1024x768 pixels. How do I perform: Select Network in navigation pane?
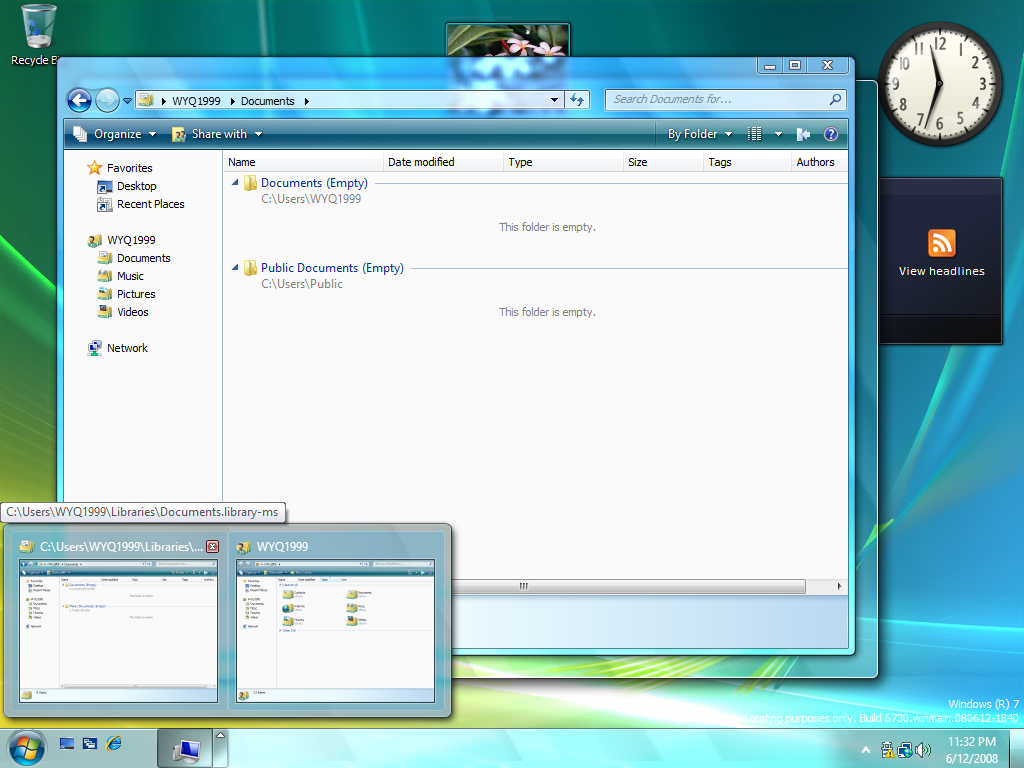pos(127,348)
